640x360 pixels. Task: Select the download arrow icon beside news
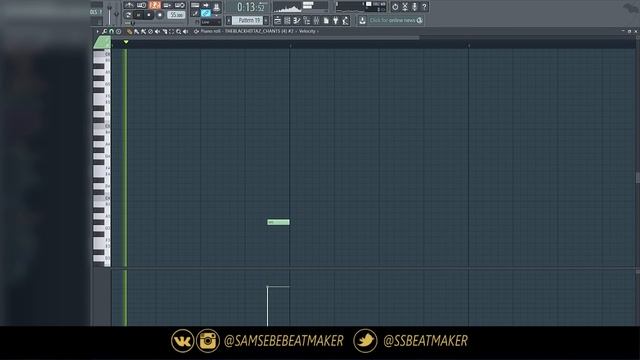pyautogui.click(x=362, y=20)
